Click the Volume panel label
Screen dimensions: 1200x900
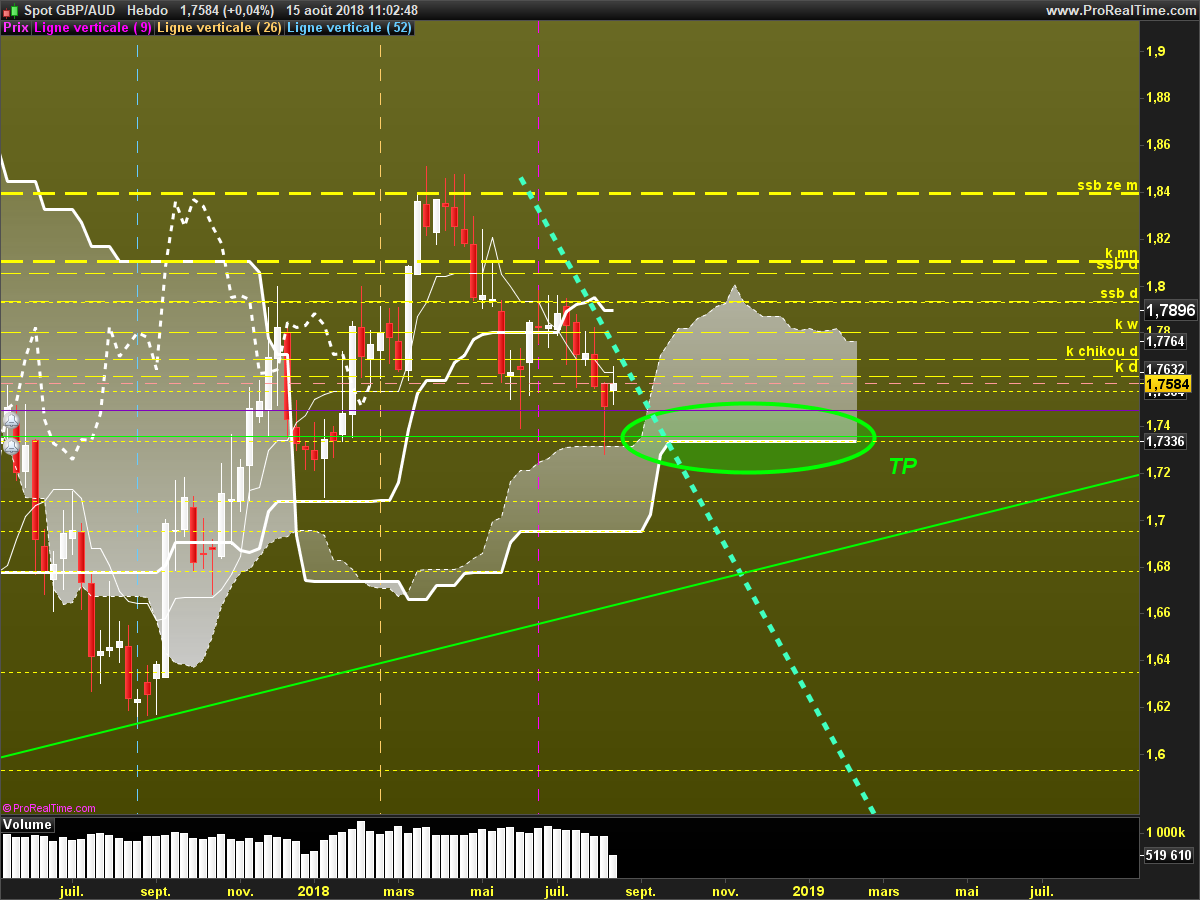click(x=28, y=825)
